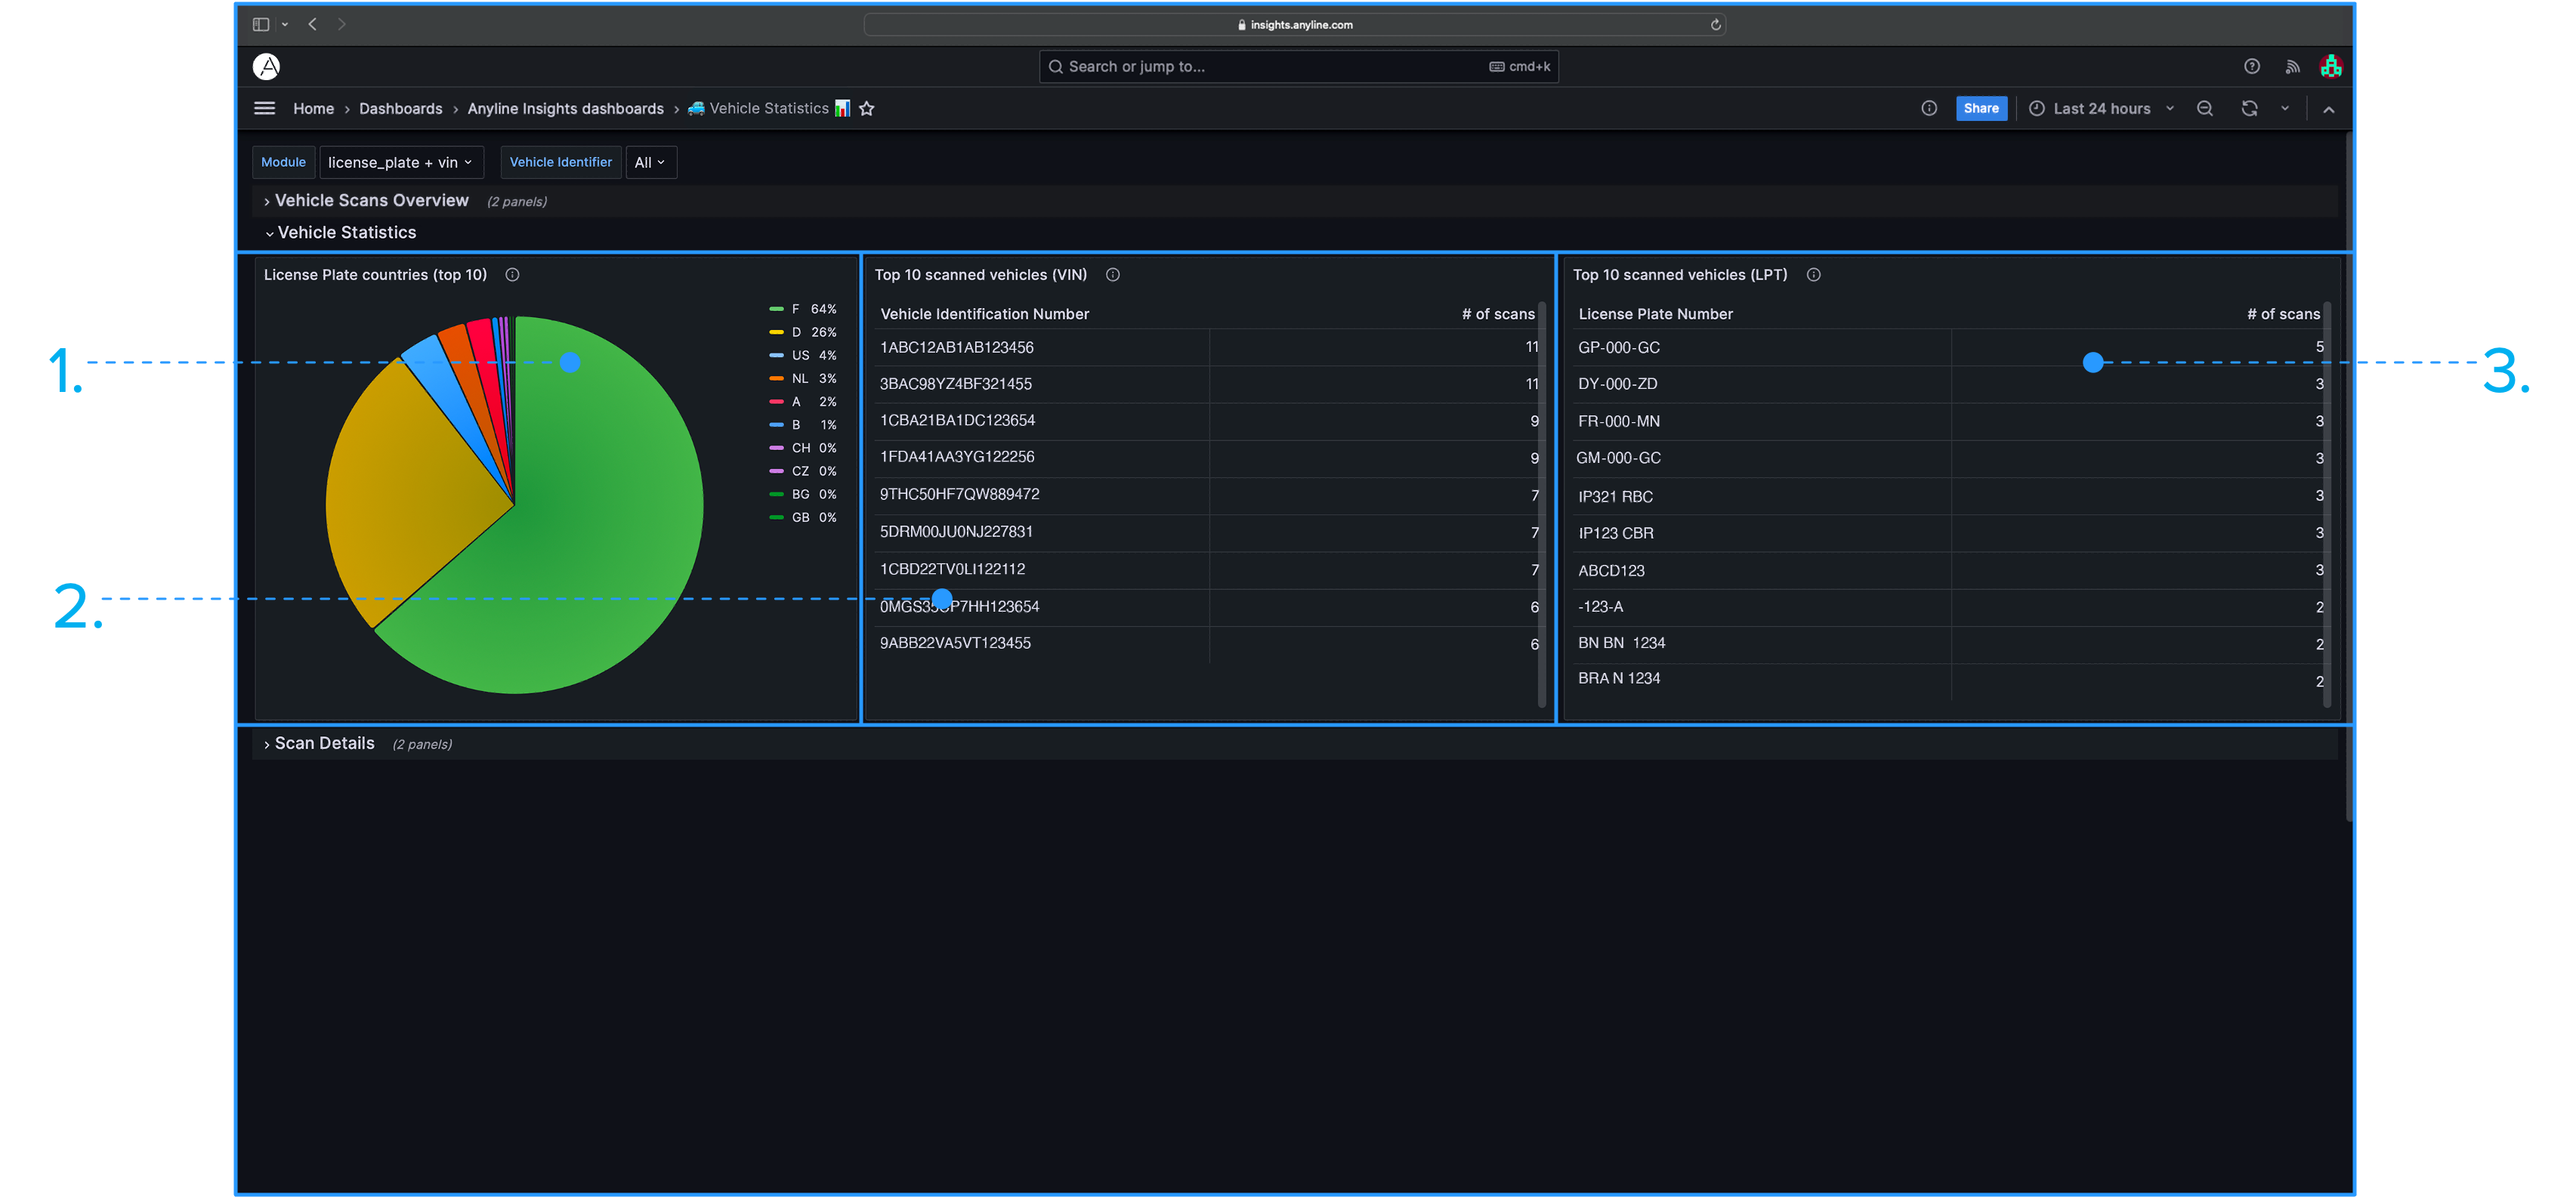Select the Last 24 hours time range dropdown
This screenshot has width=2576, height=1197.
pyautogui.click(x=2105, y=108)
